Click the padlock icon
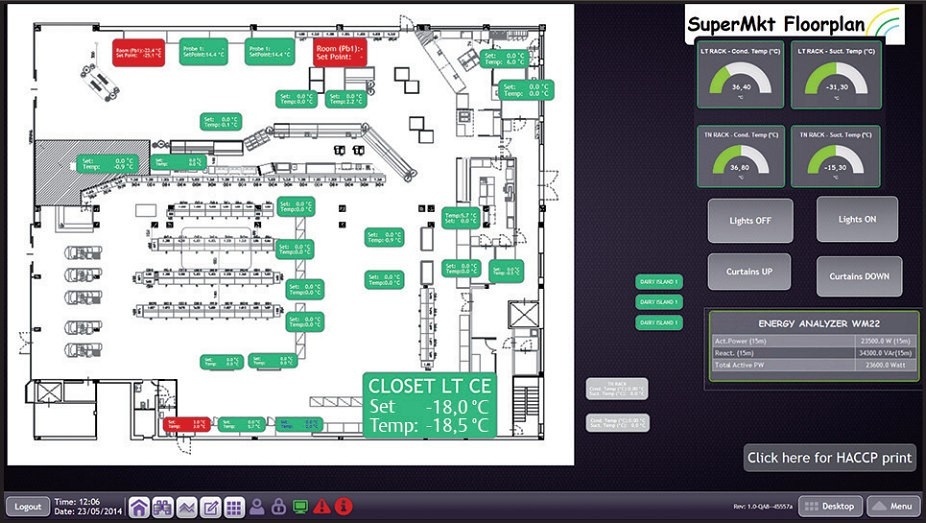Viewport: 926px width, 523px height. pos(279,506)
